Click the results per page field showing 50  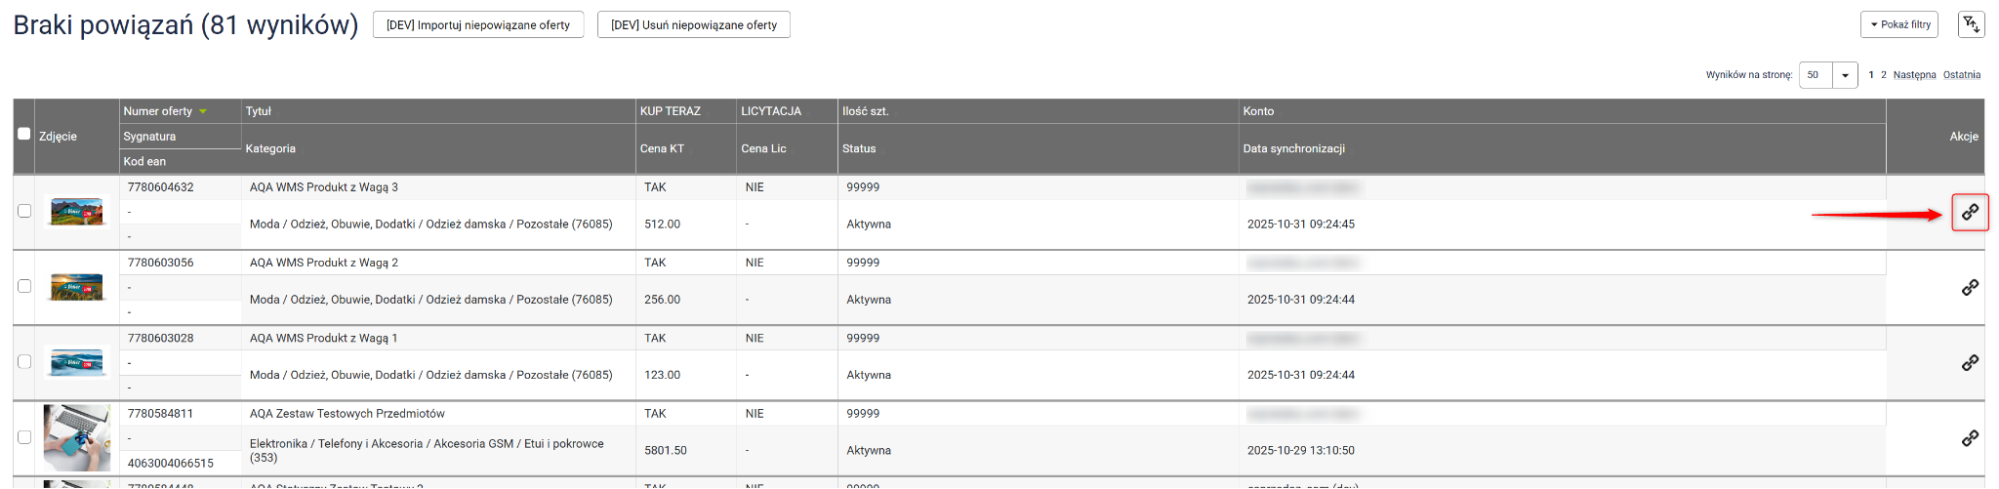[x=1815, y=75]
